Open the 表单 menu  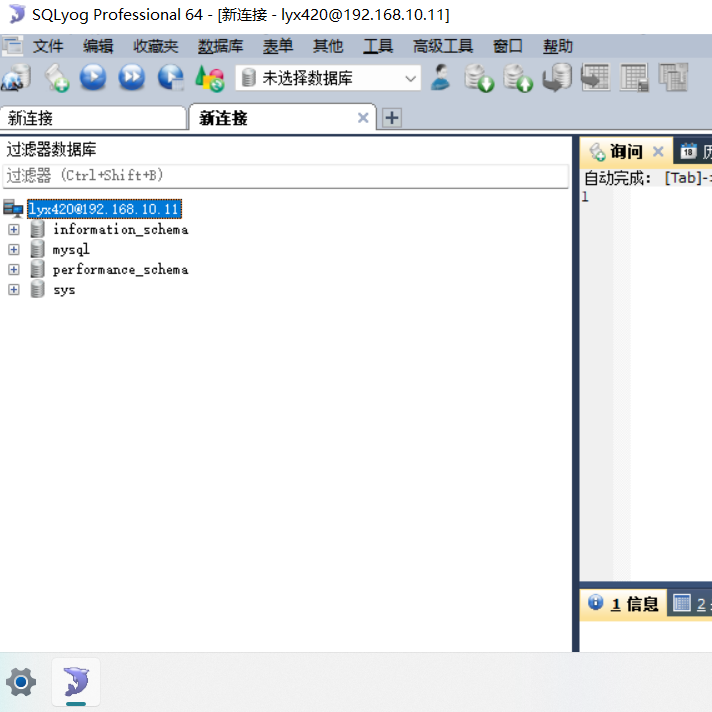[278, 46]
